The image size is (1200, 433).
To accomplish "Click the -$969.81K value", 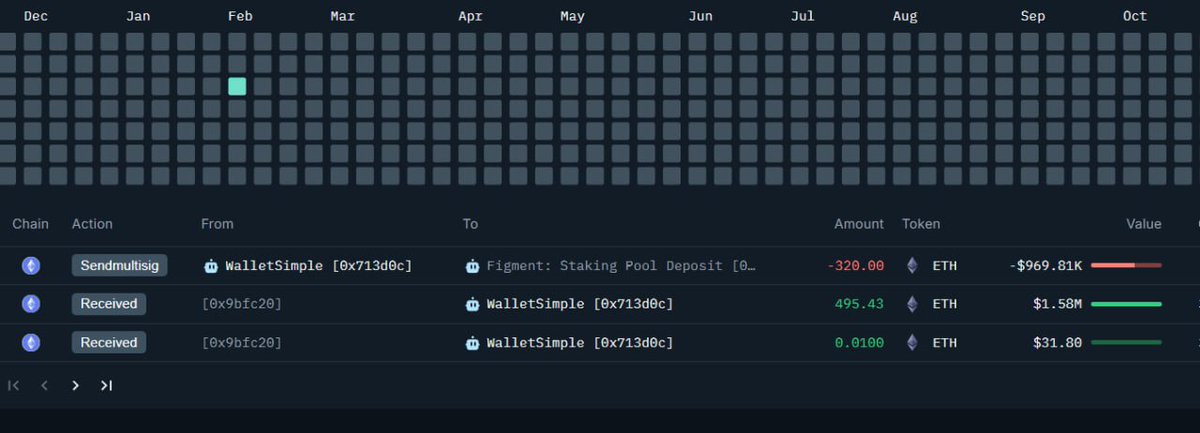I will 1046,265.
